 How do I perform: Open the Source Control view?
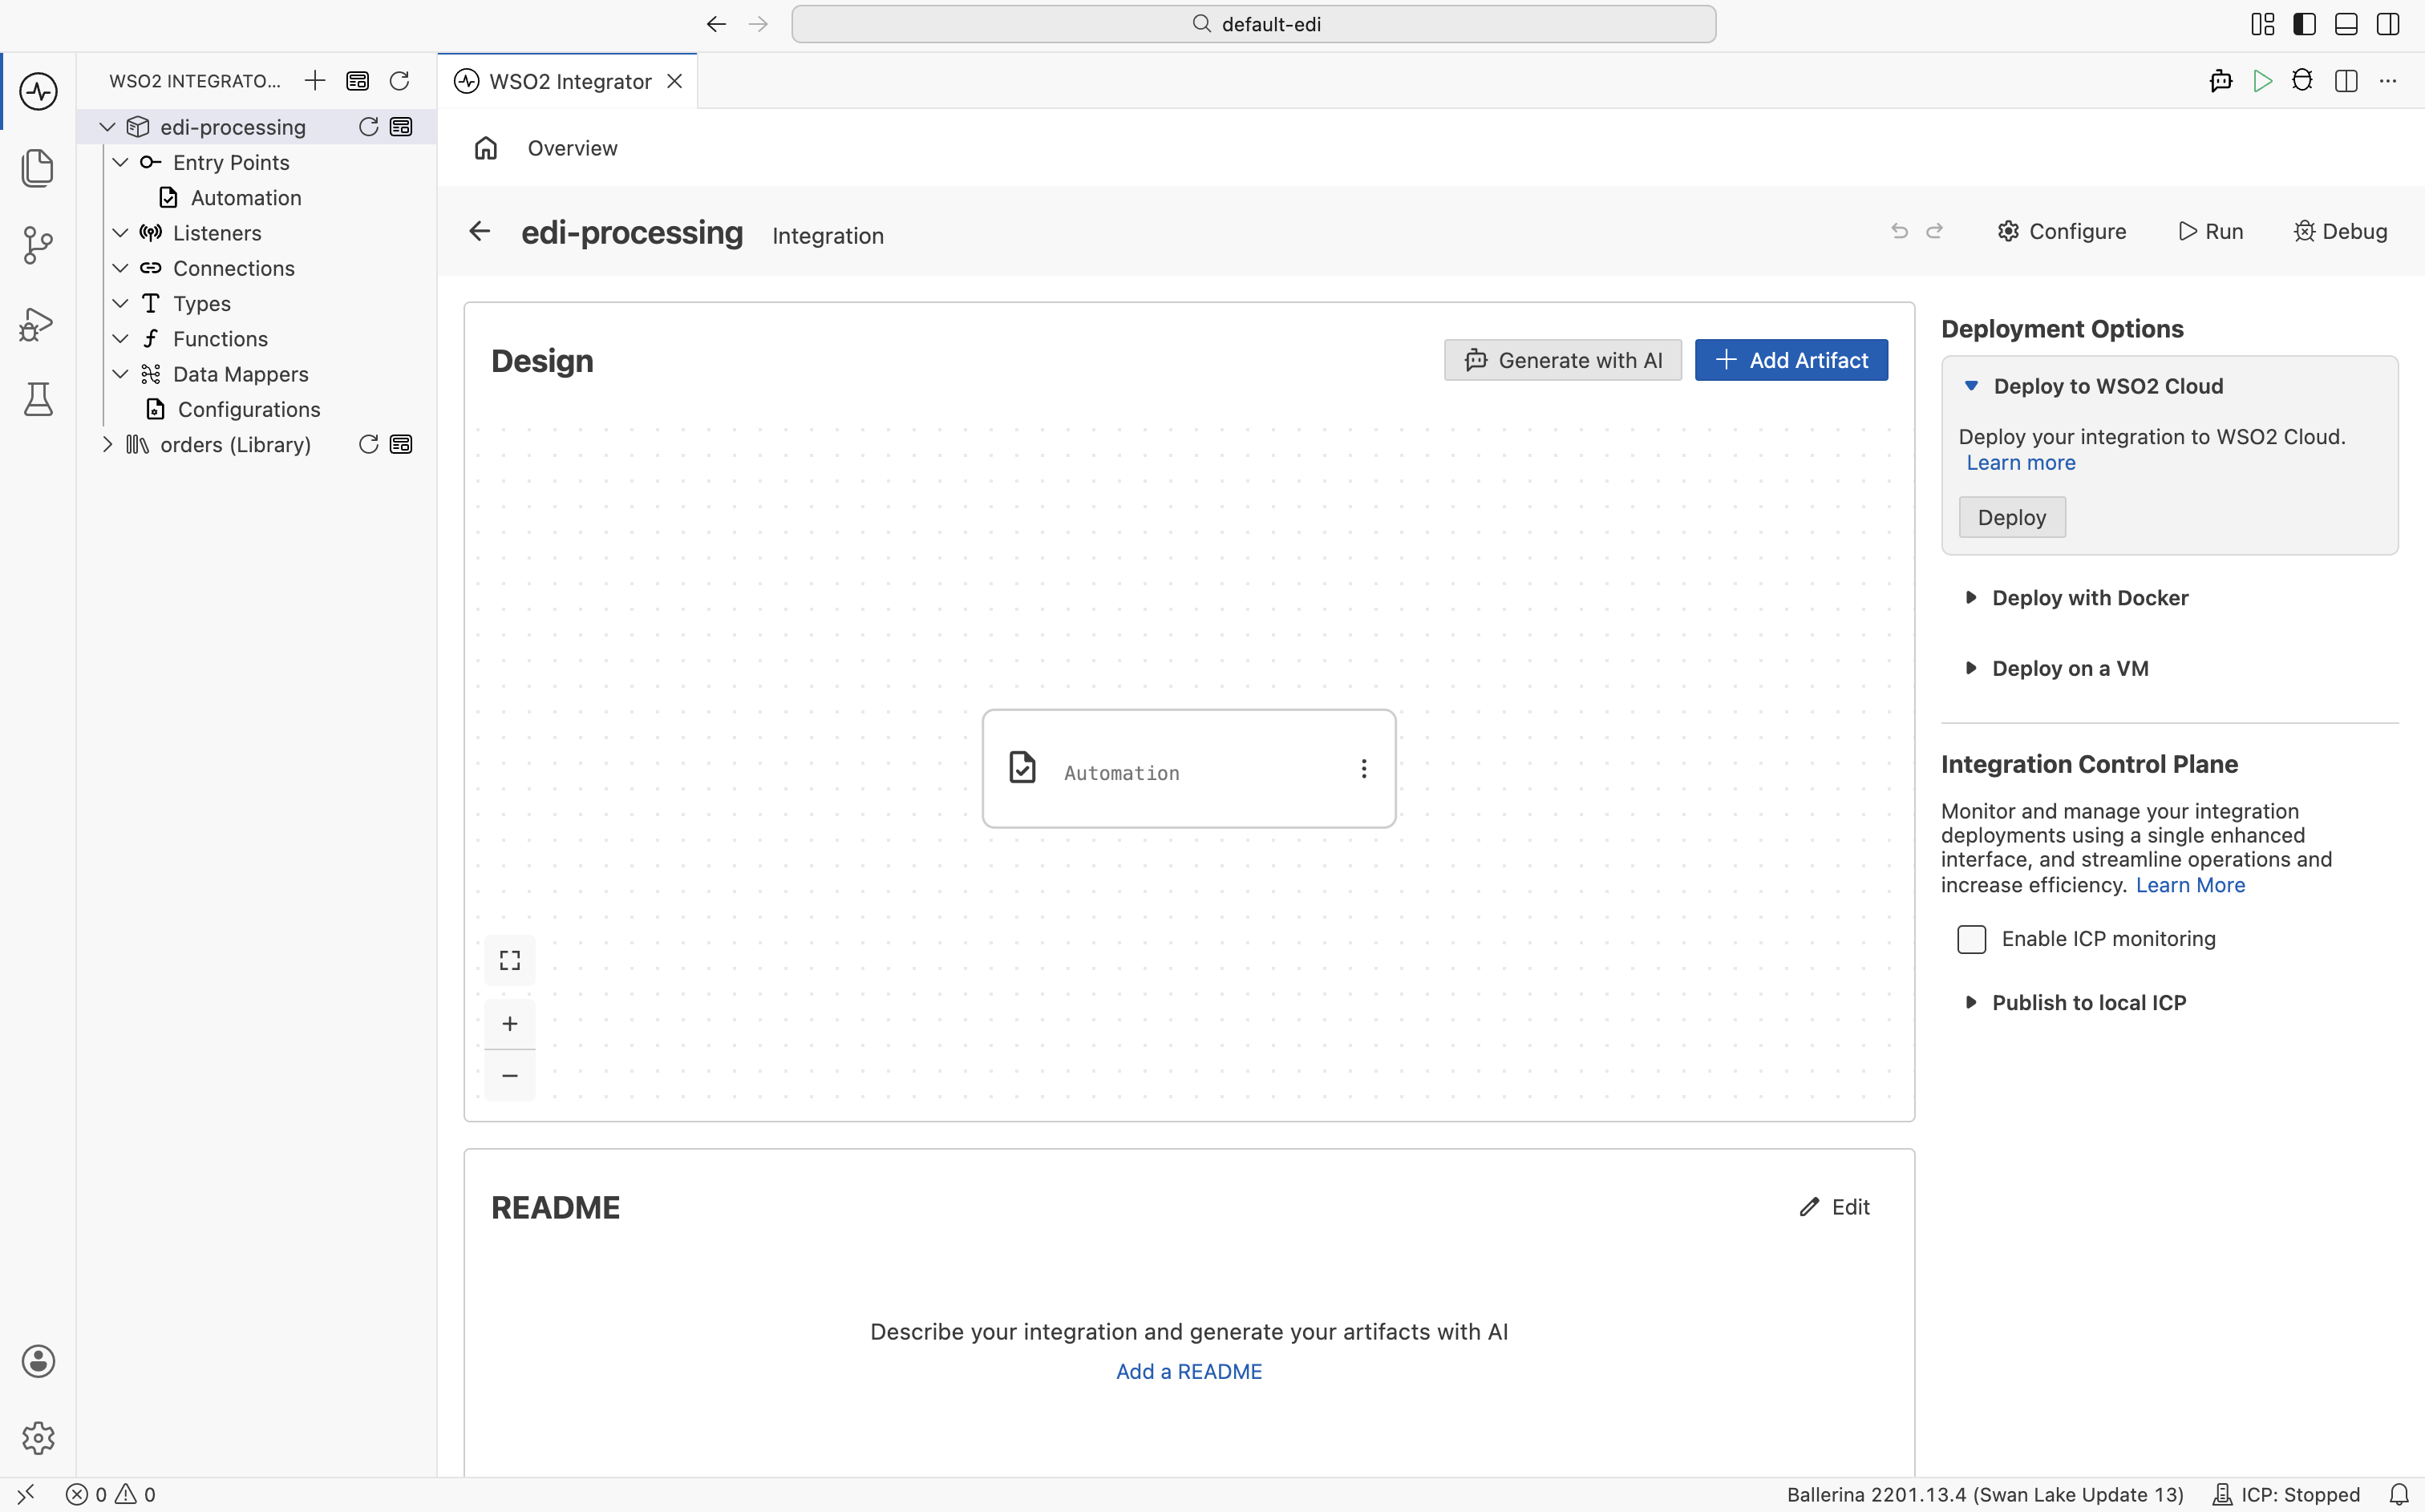click(38, 245)
